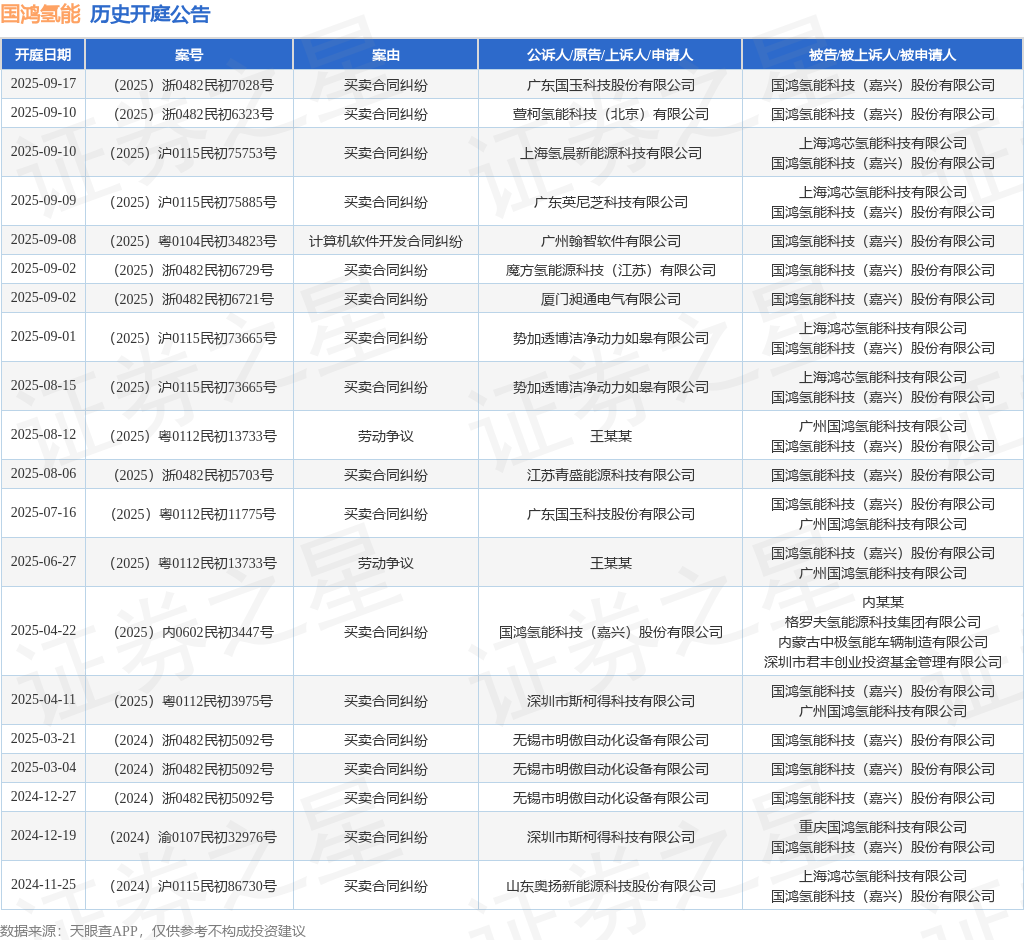
Task: Click plaintiff 山东奥扬新能源科技股份有限公司
Action: click(611, 886)
